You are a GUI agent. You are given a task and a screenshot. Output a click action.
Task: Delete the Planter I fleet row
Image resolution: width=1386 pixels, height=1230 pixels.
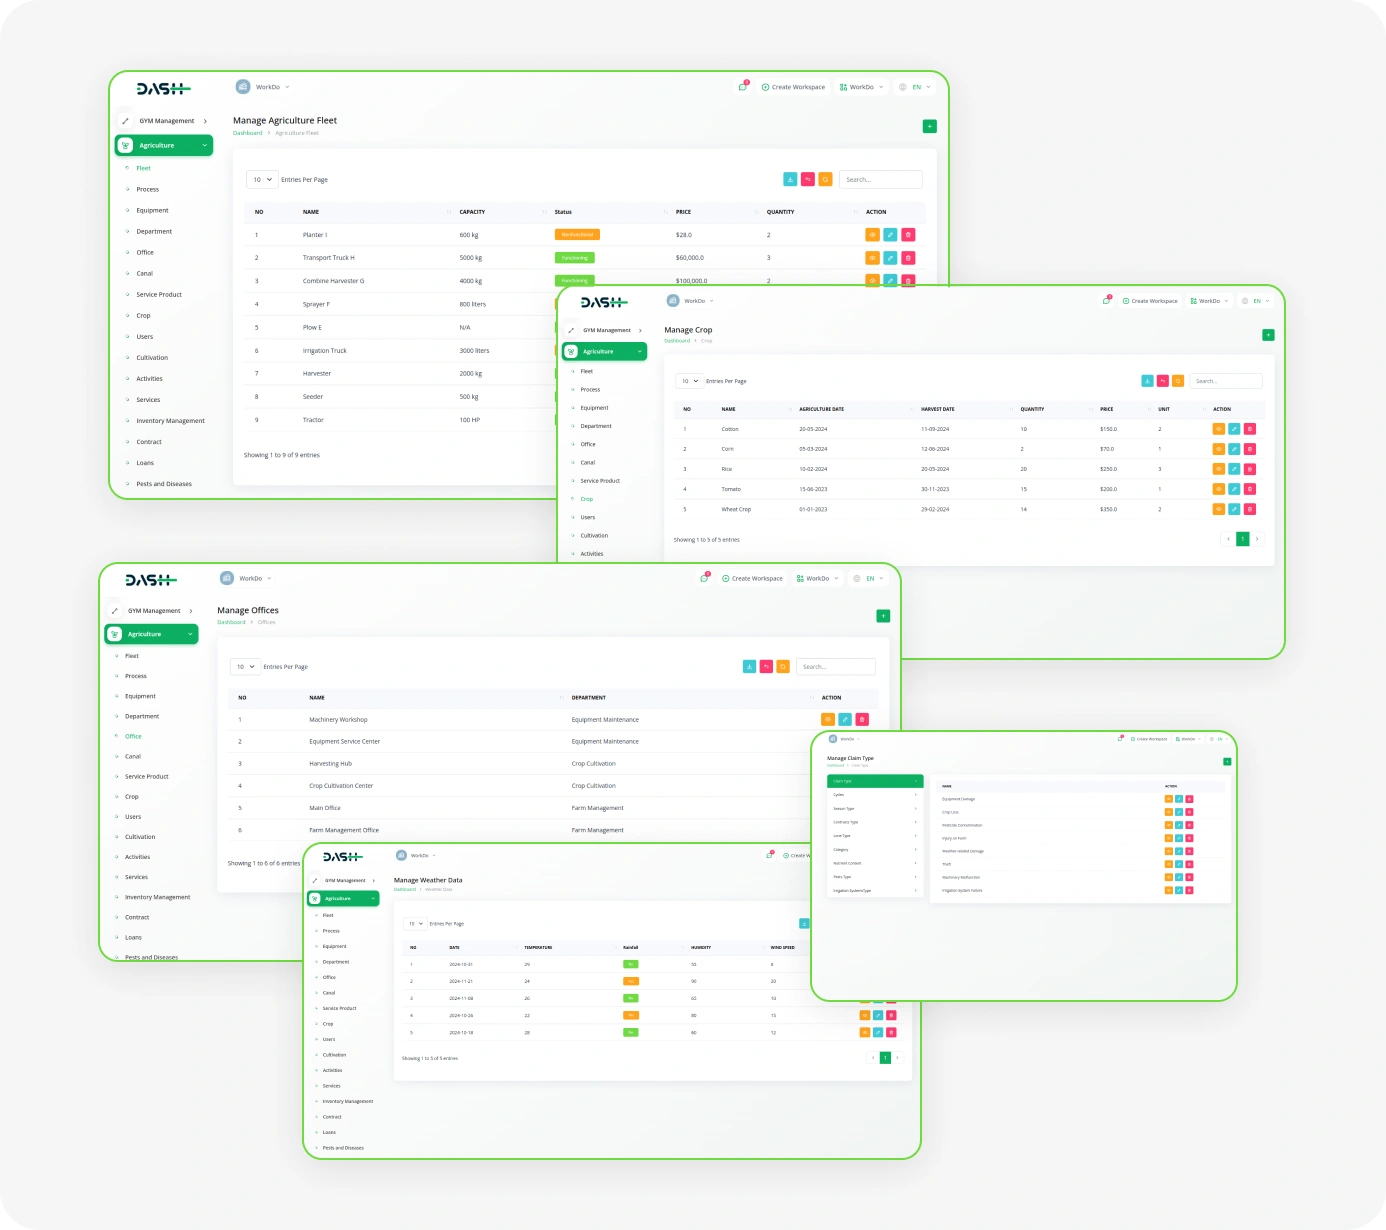click(x=908, y=235)
